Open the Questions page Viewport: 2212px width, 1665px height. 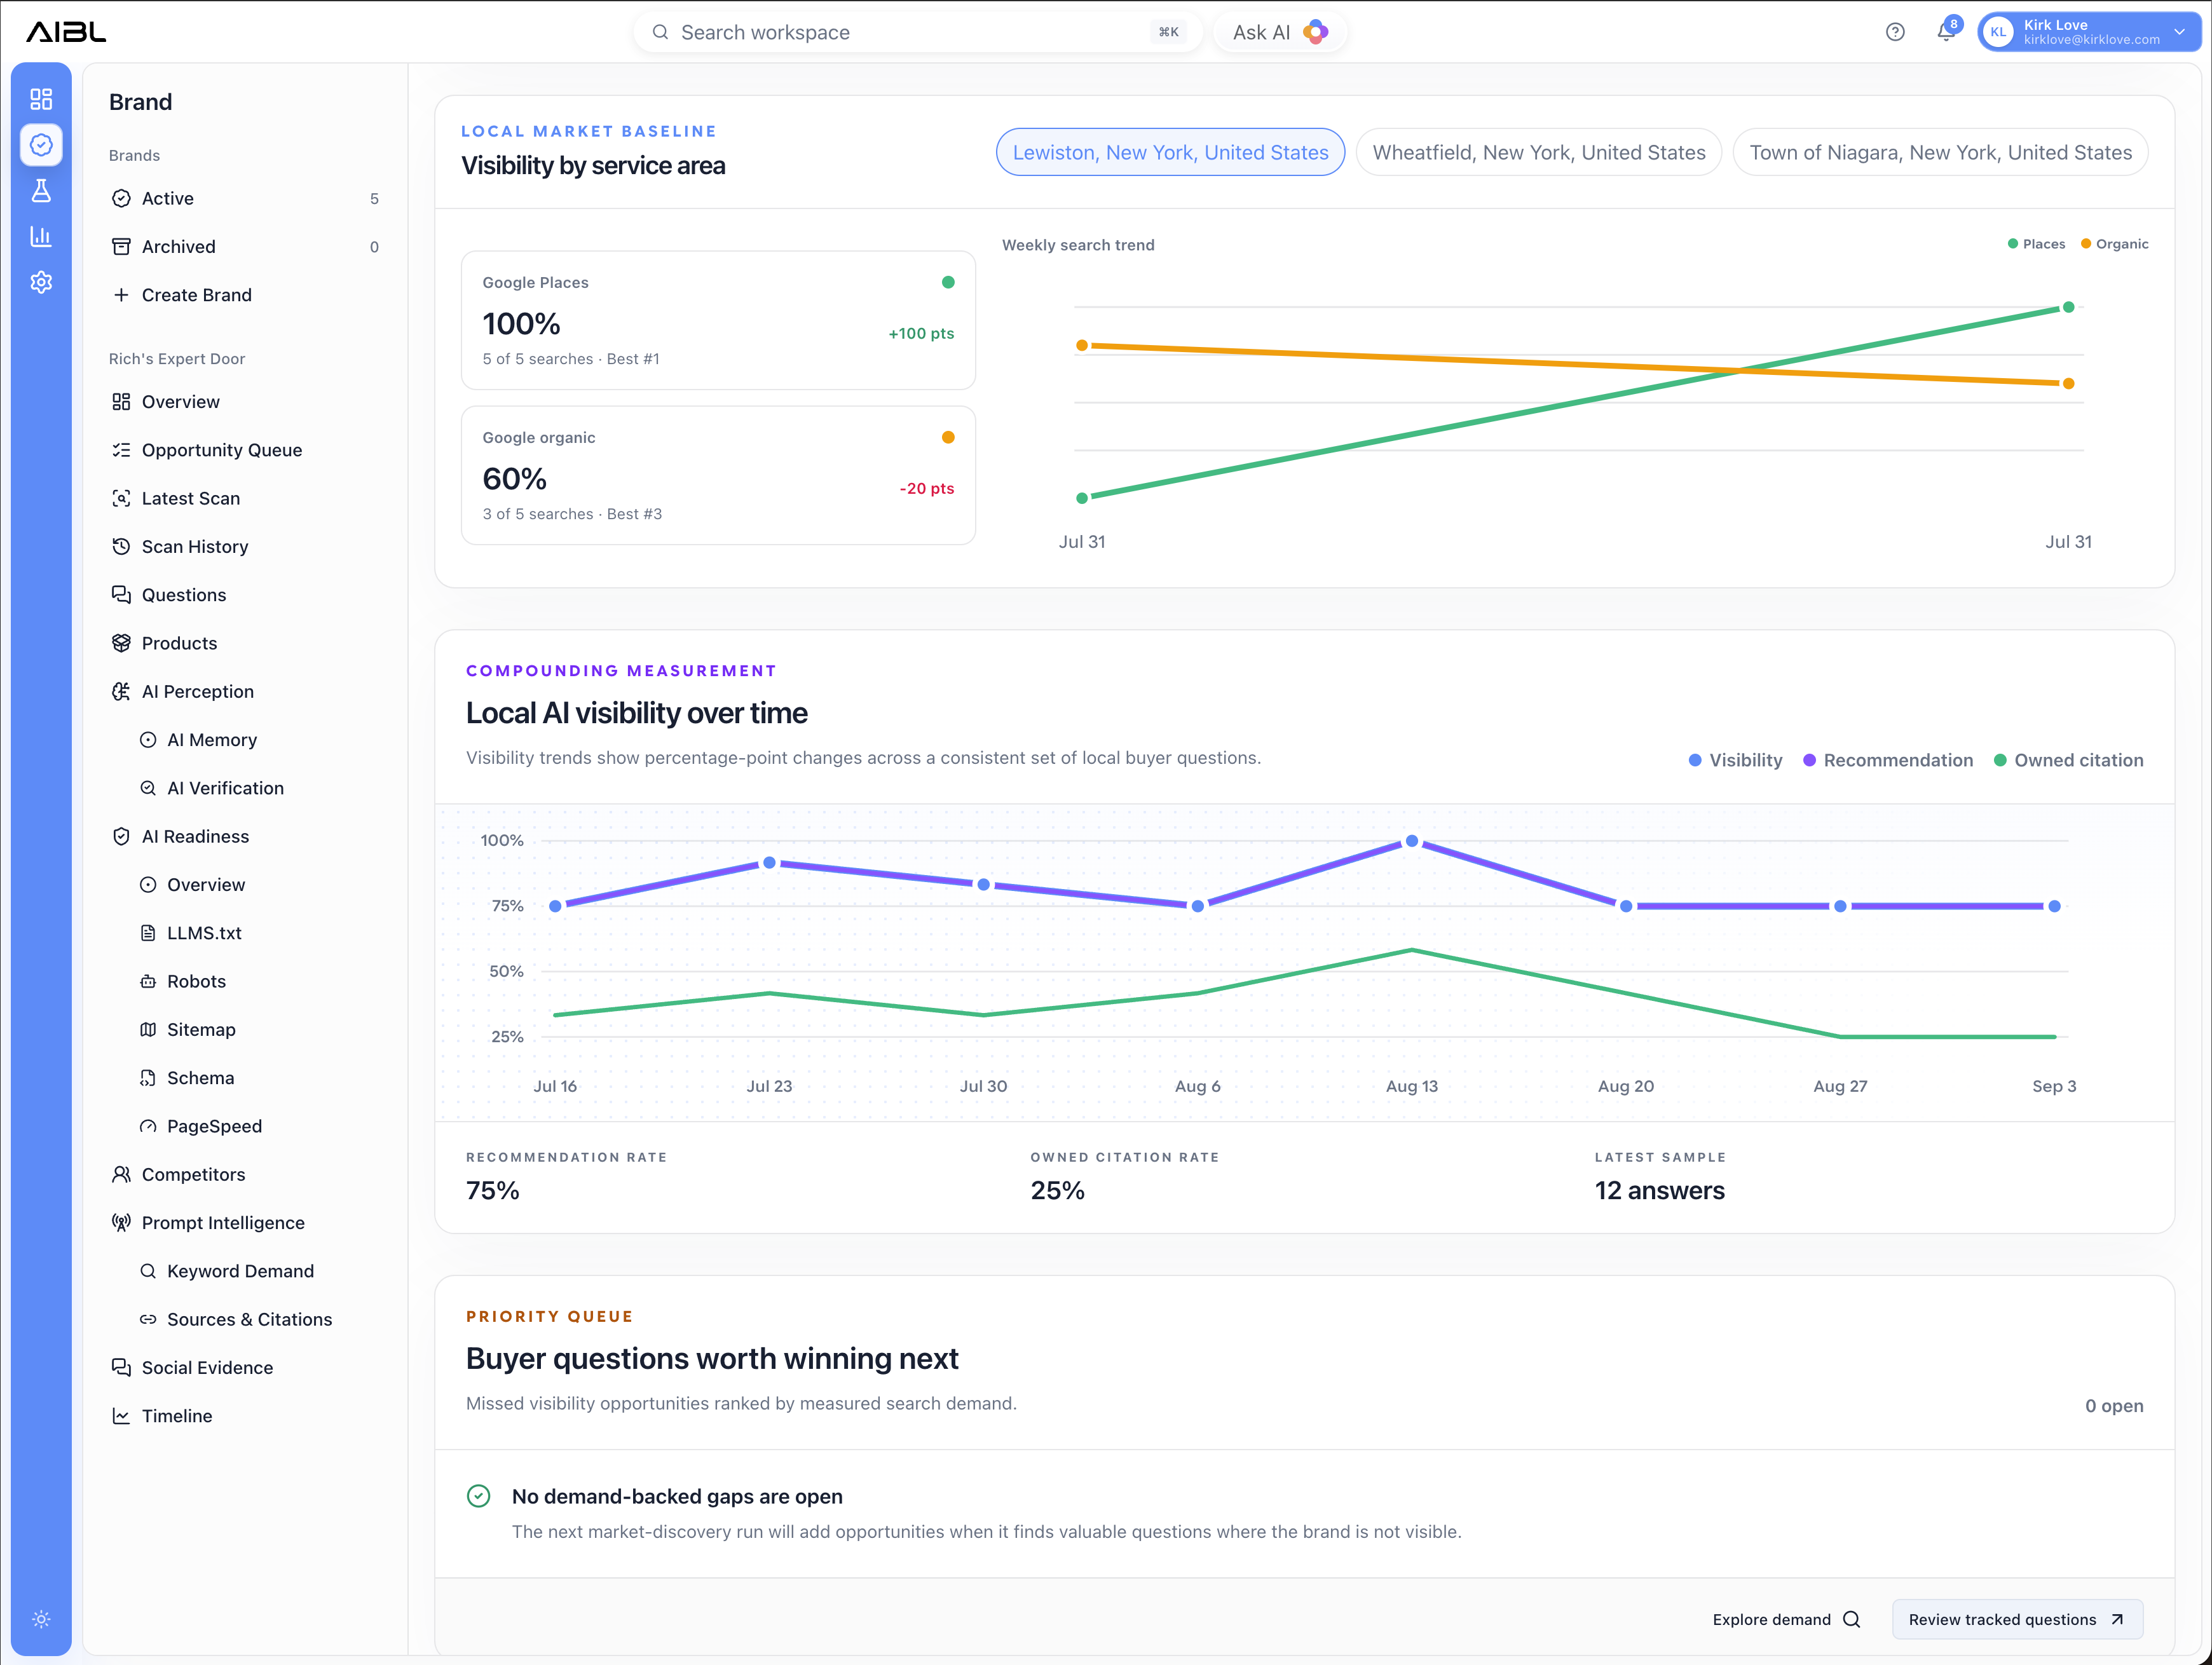245,595
